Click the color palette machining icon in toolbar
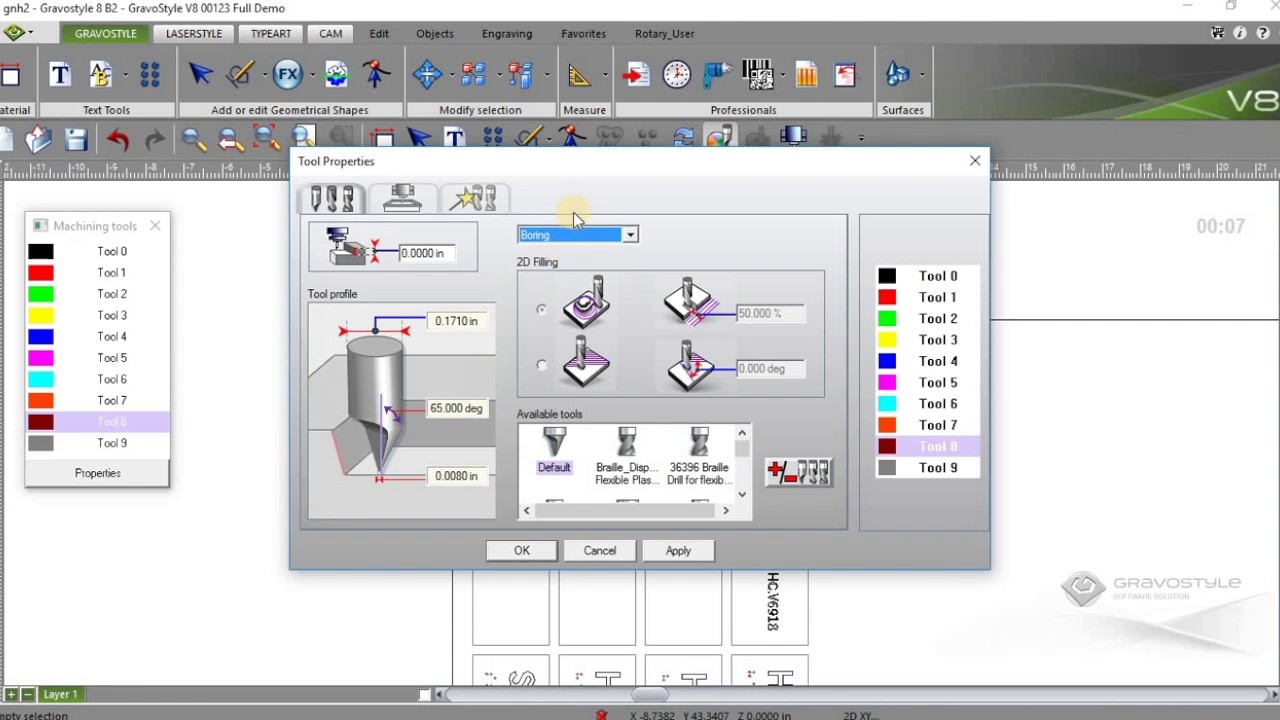This screenshot has width=1280, height=720. click(x=719, y=138)
